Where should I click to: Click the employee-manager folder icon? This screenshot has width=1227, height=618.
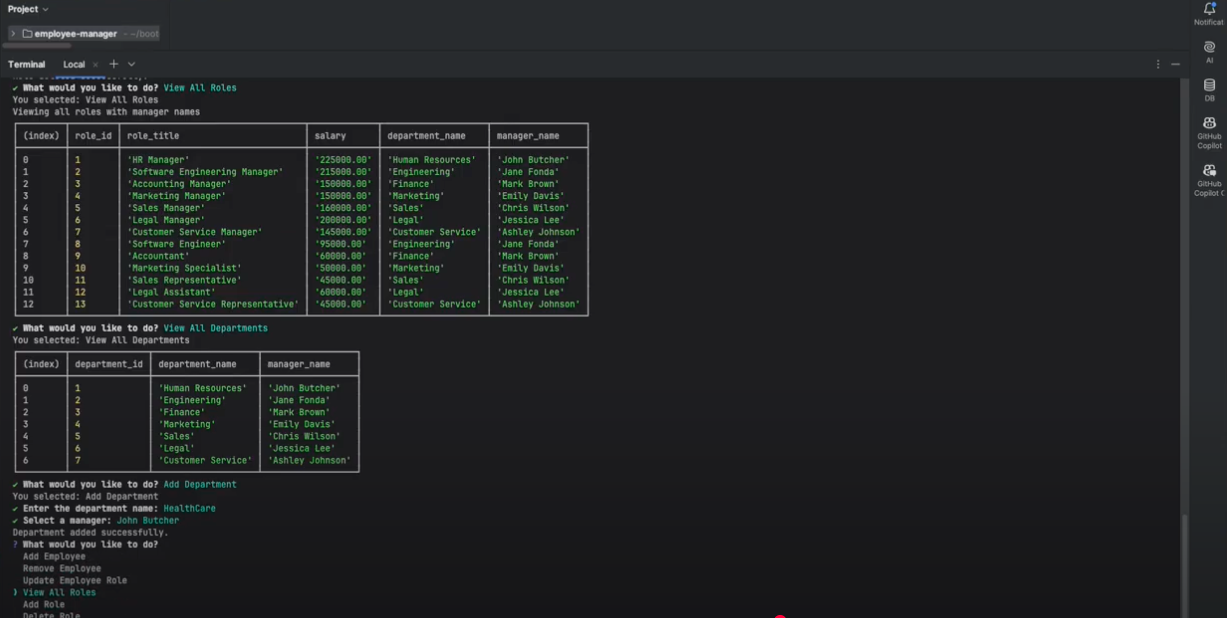[27, 34]
